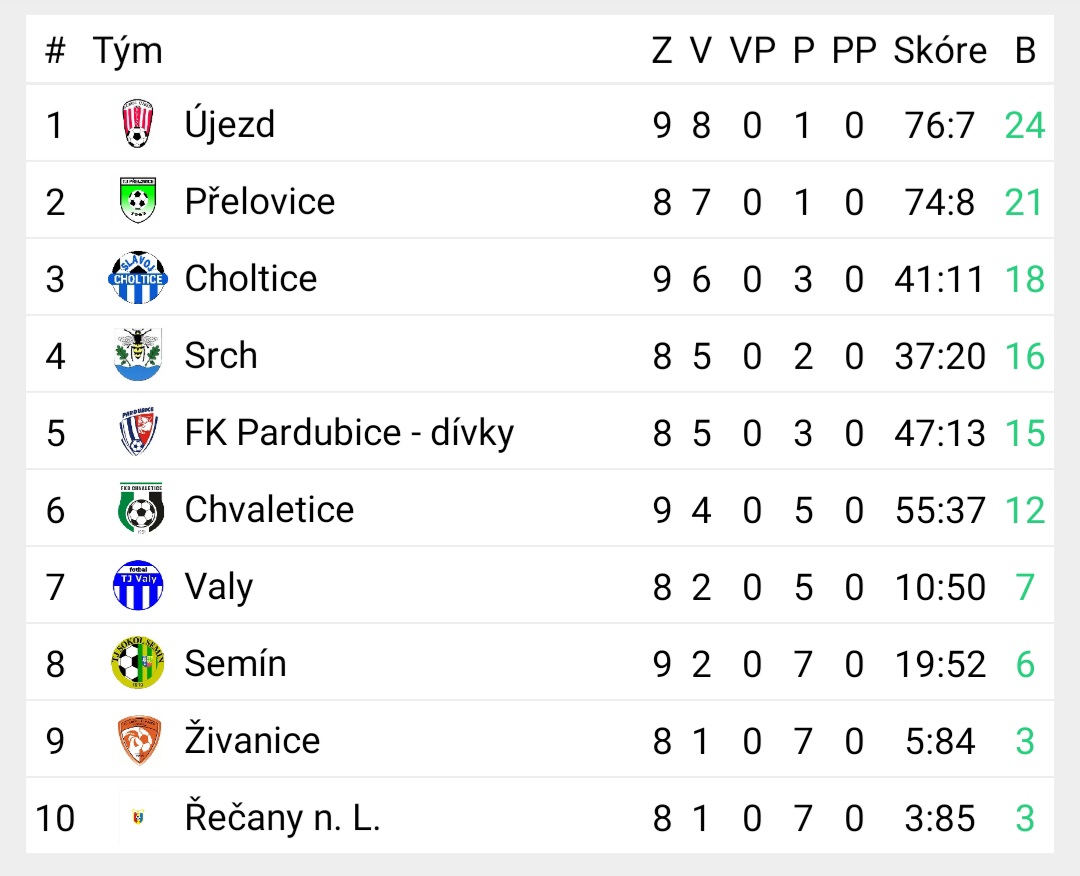Click the Slavoj Choltice club crest
Screen dimensions: 1080x876
[x=138, y=278]
